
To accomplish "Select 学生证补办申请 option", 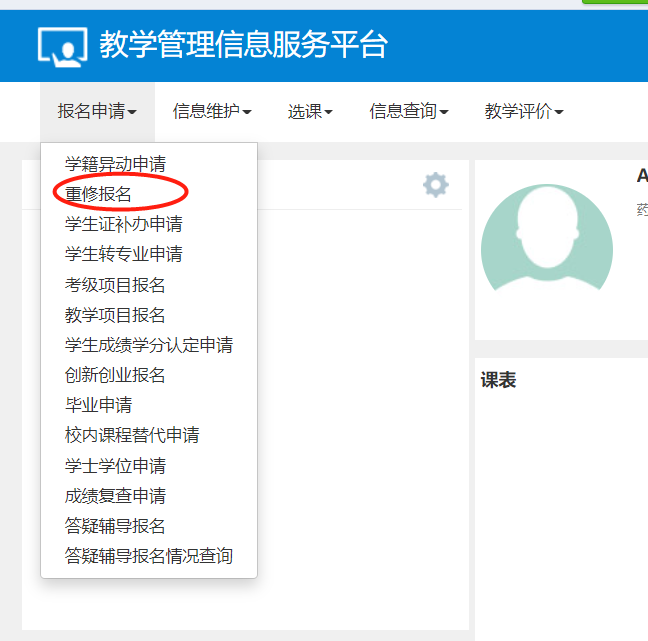I will pos(123,224).
